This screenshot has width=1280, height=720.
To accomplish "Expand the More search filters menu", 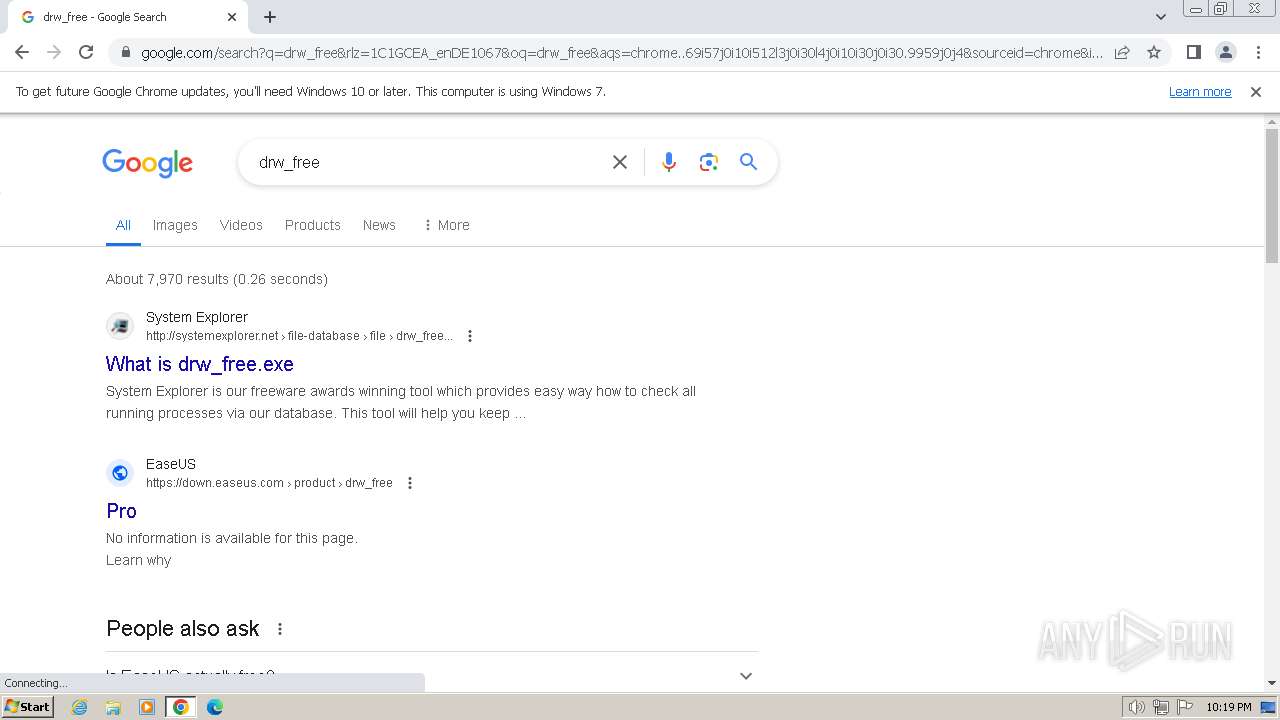I will [446, 225].
